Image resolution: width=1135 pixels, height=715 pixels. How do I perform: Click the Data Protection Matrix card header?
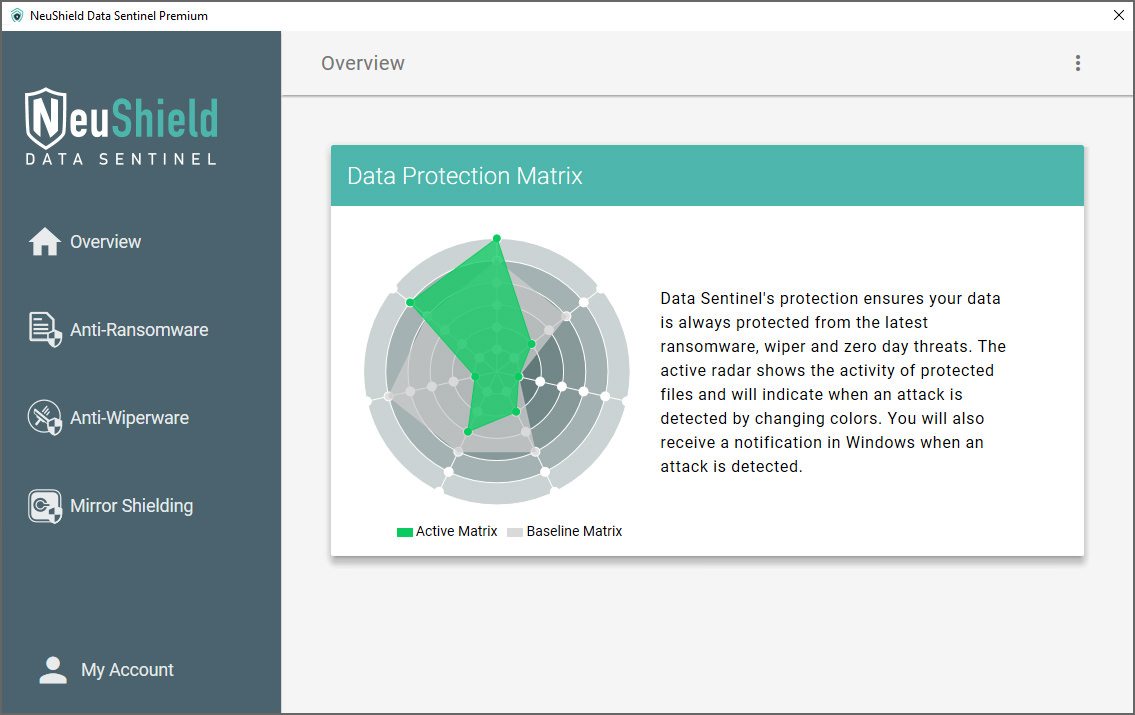point(707,176)
